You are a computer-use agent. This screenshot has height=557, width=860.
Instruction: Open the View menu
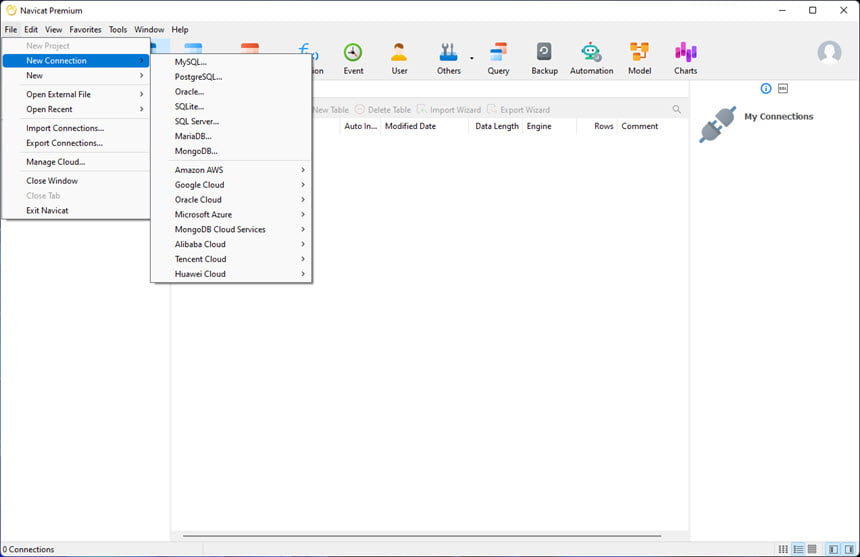[x=53, y=30]
